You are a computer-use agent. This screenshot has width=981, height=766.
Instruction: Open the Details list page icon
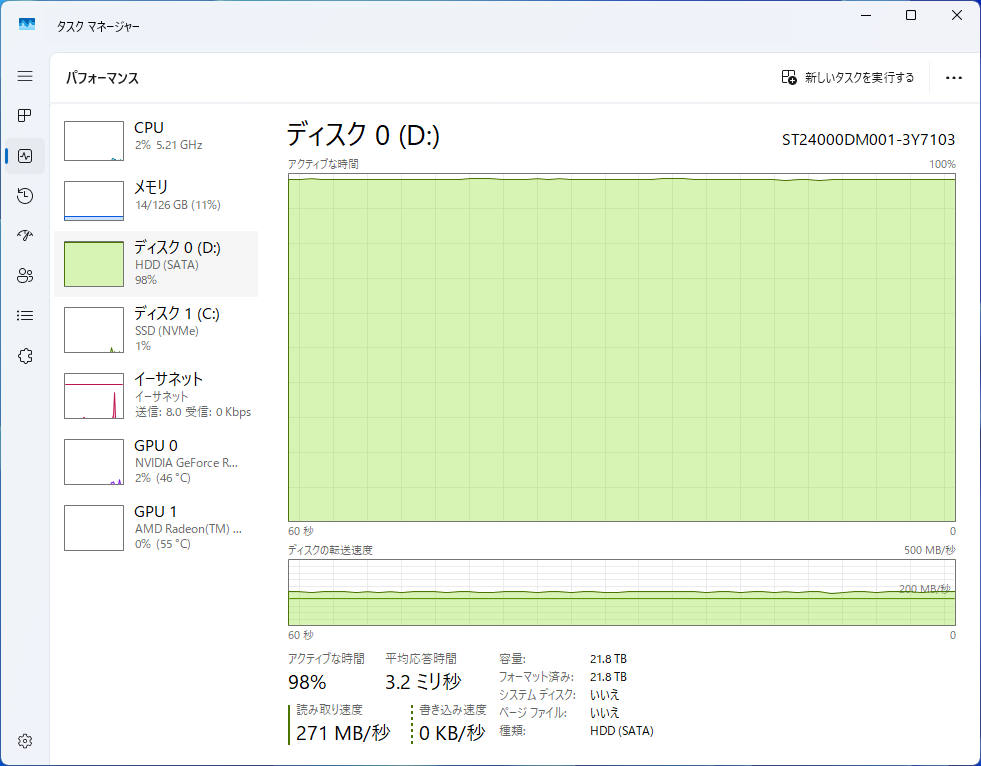tap(25, 316)
